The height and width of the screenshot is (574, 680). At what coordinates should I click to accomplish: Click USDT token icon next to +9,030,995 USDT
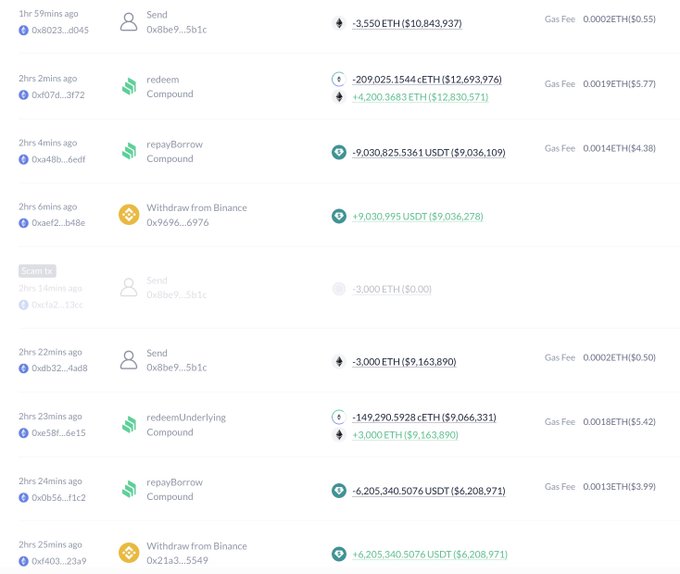coord(339,216)
